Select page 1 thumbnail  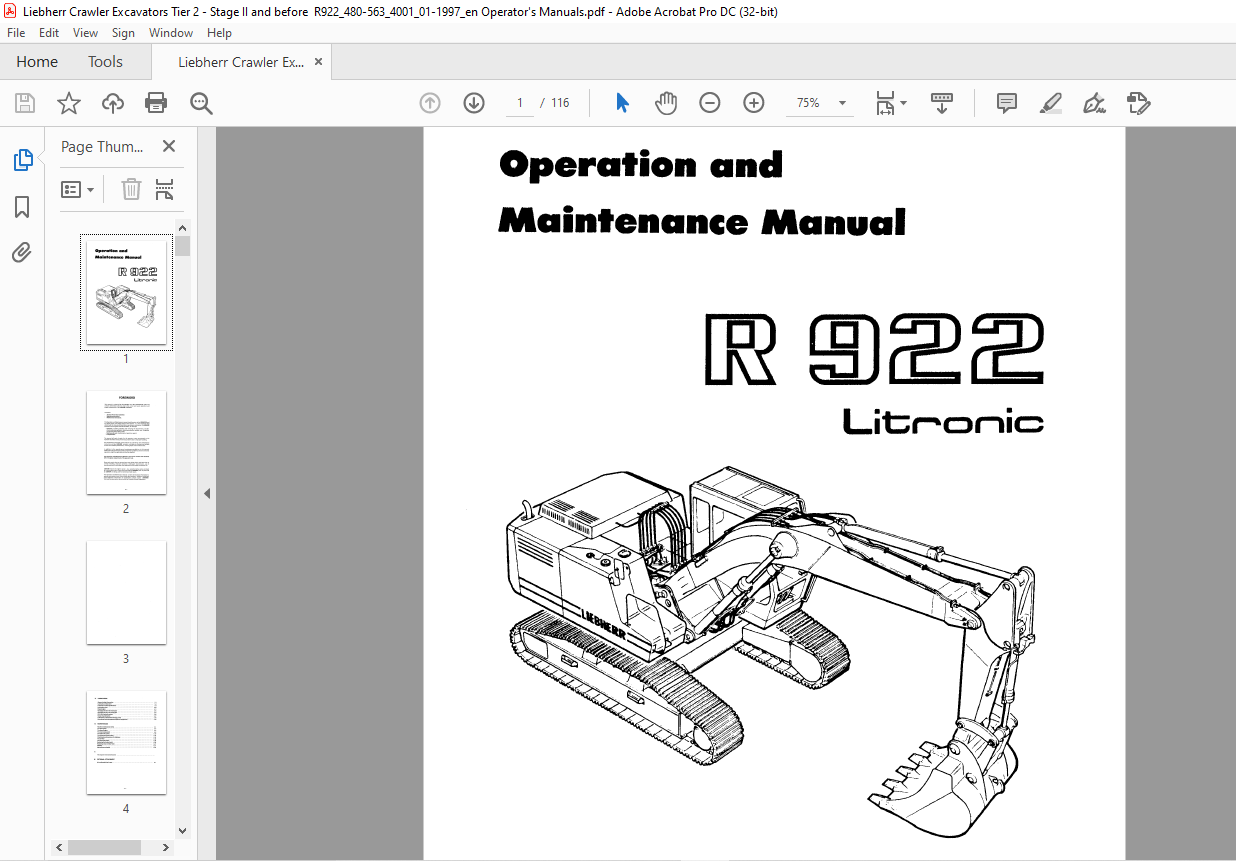click(x=126, y=292)
